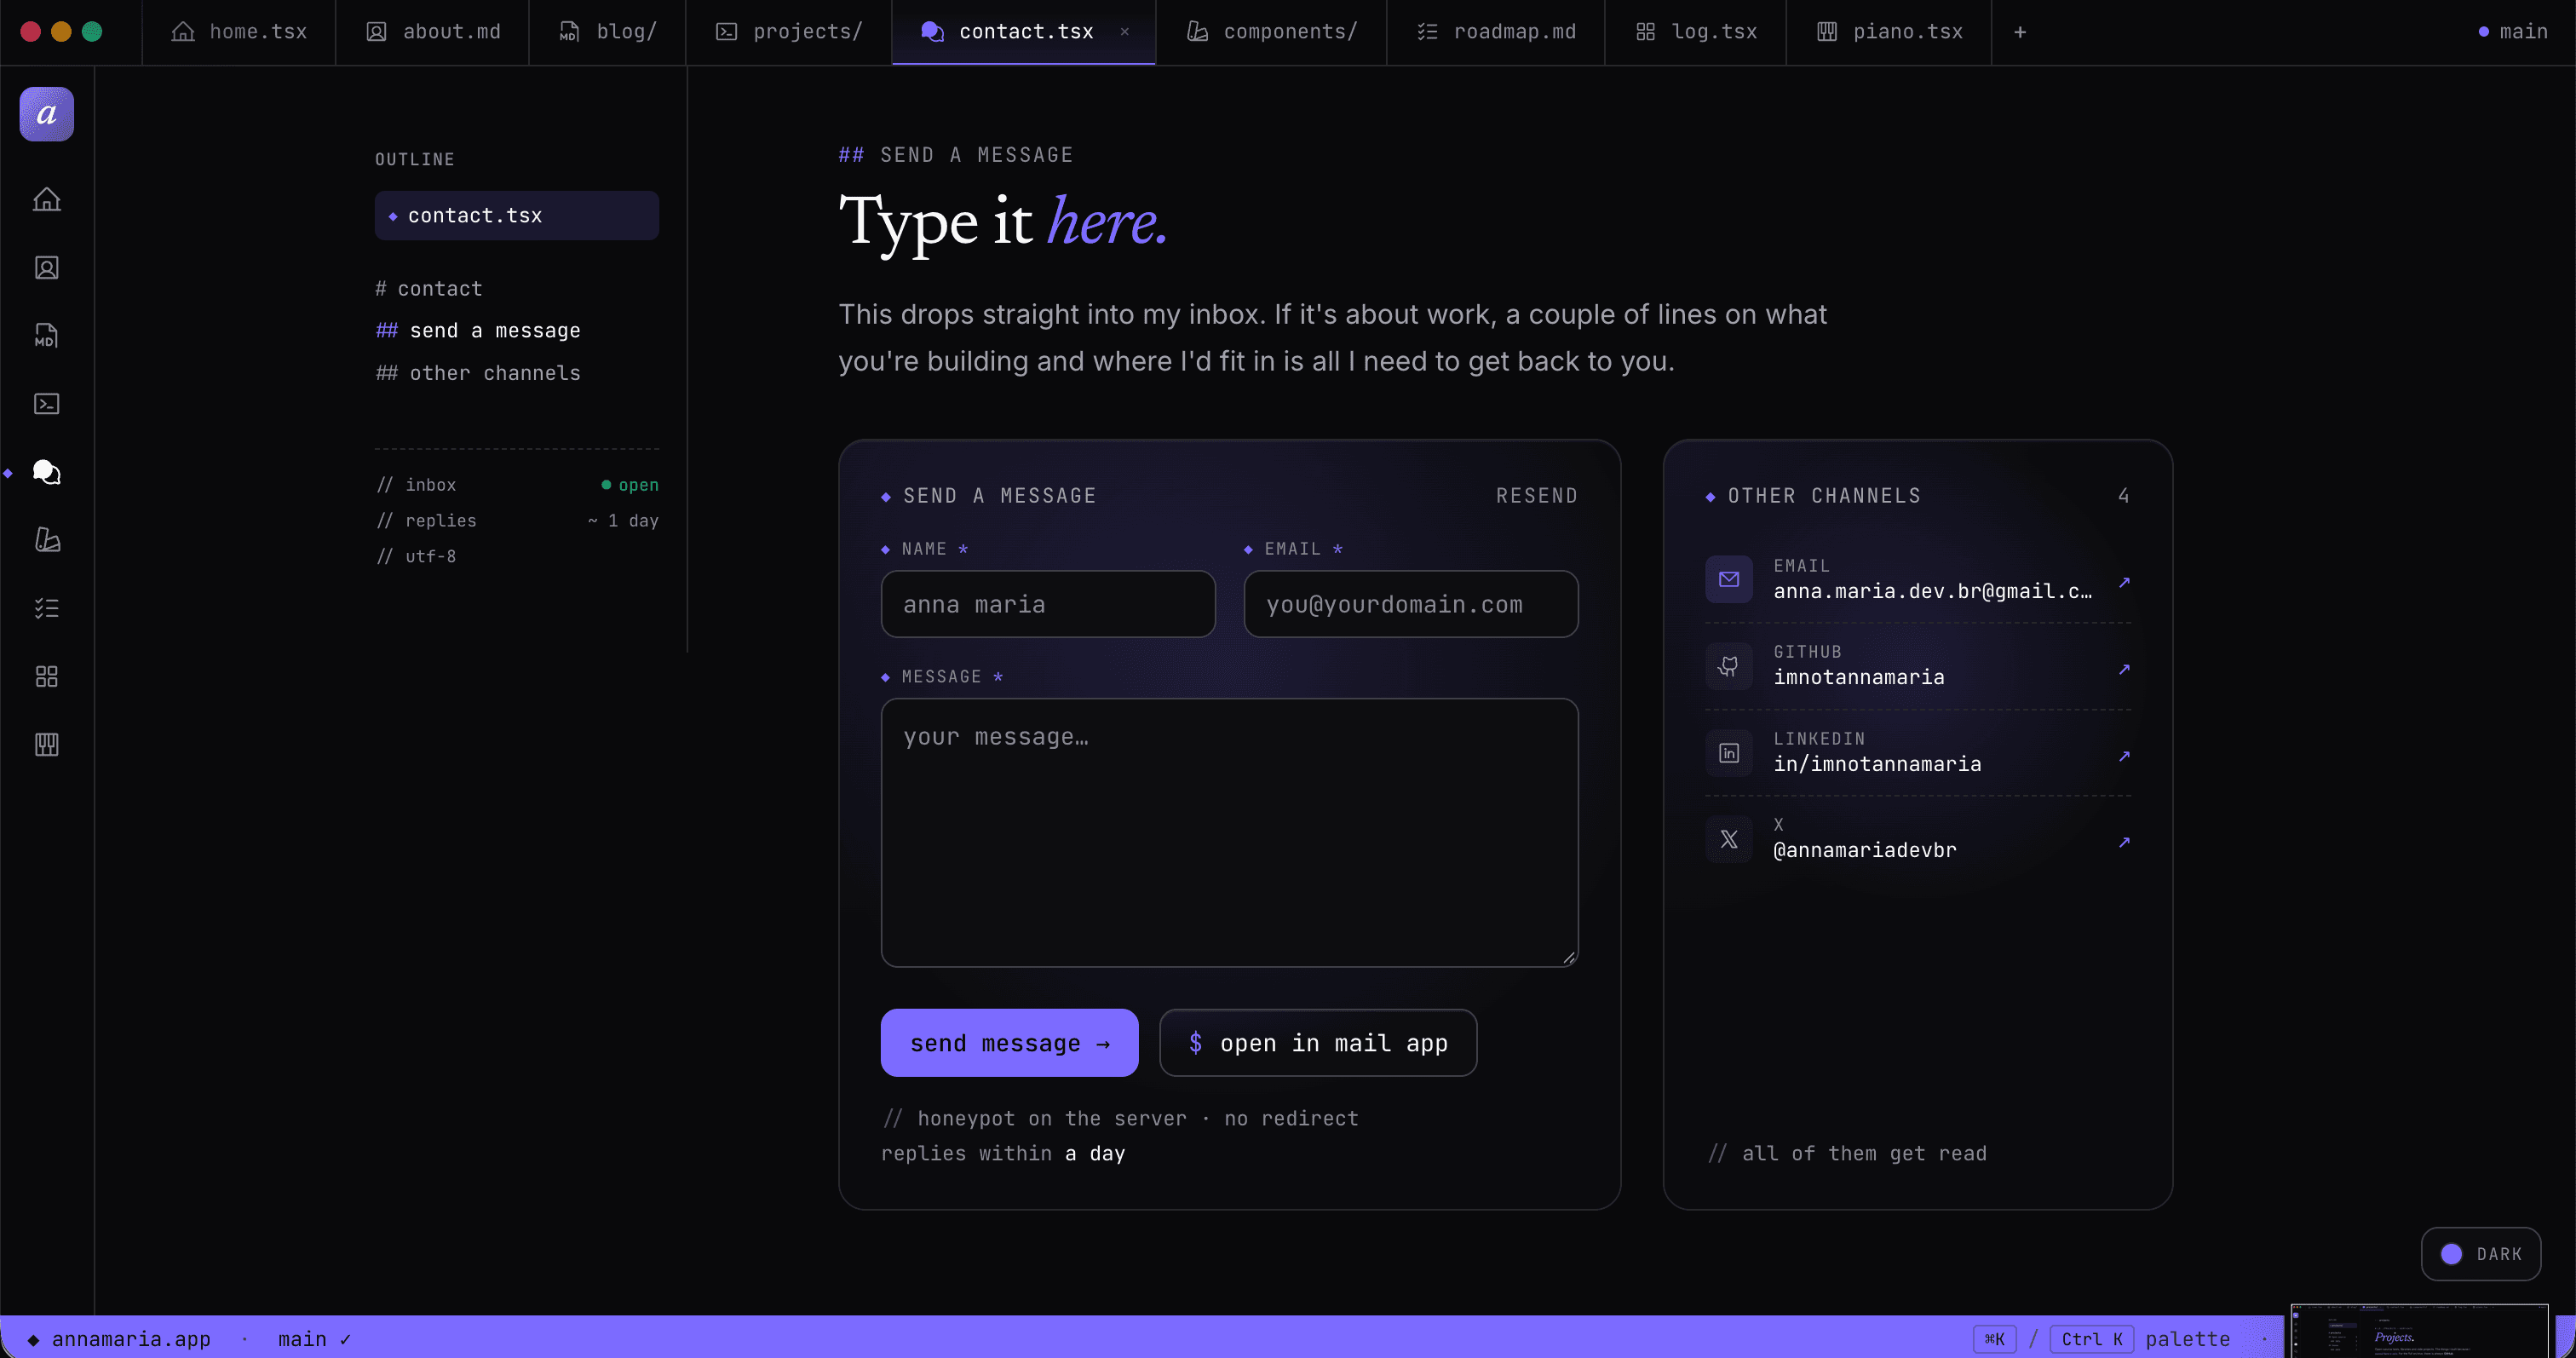Click open in mail app button

click(1318, 1042)
